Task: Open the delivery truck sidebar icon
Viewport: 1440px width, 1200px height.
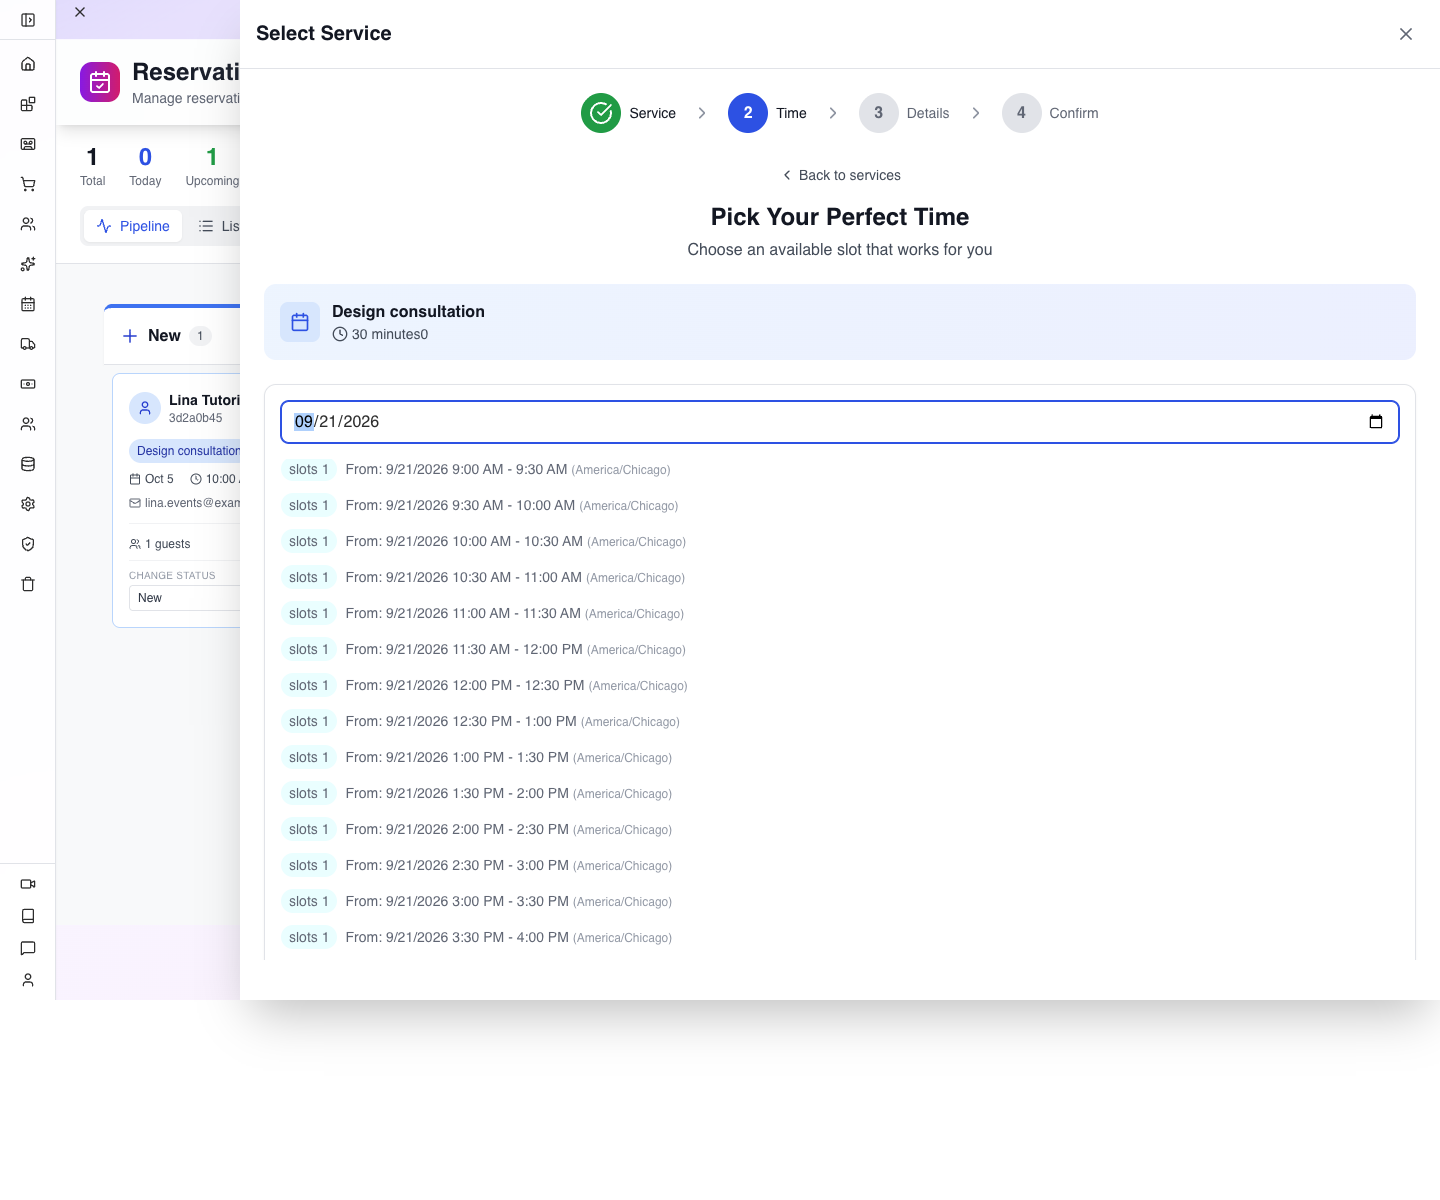Action: (x=28, y=344)
